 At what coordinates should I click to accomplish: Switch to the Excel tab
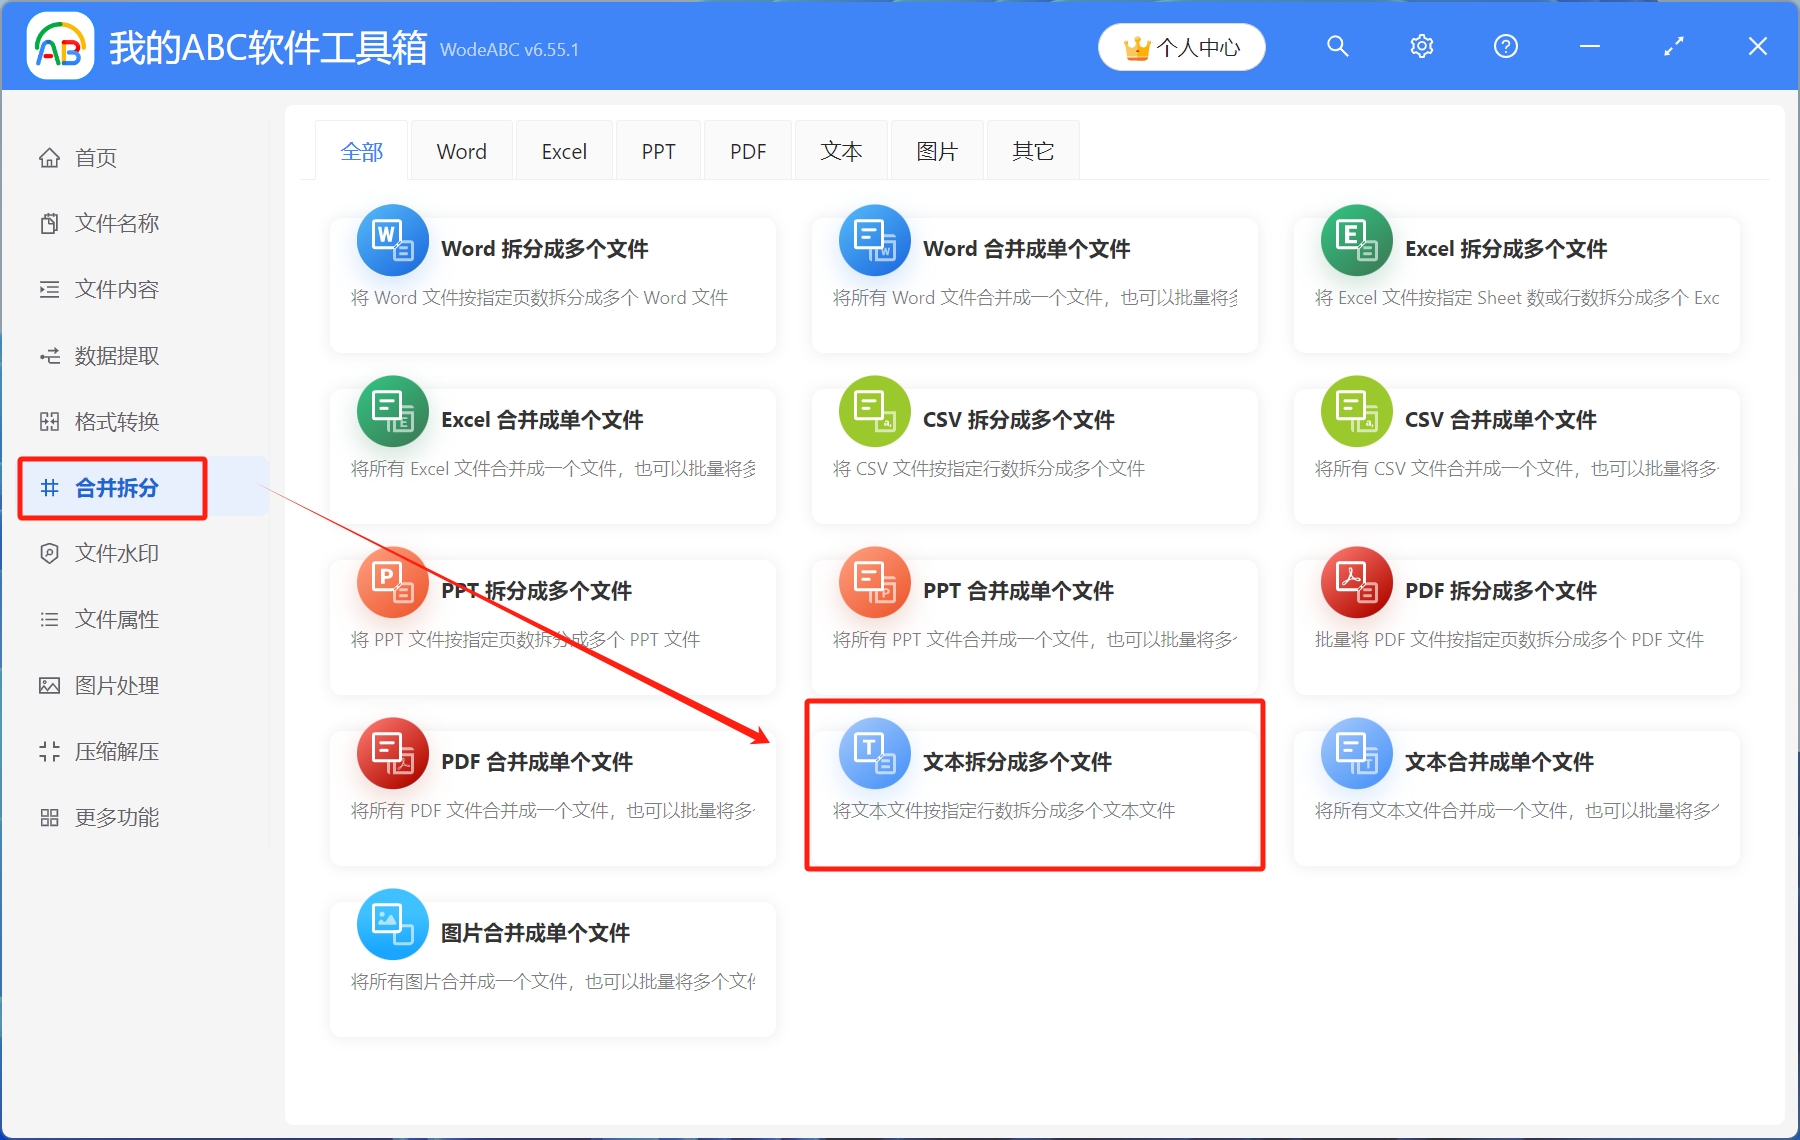click(564, 150)
